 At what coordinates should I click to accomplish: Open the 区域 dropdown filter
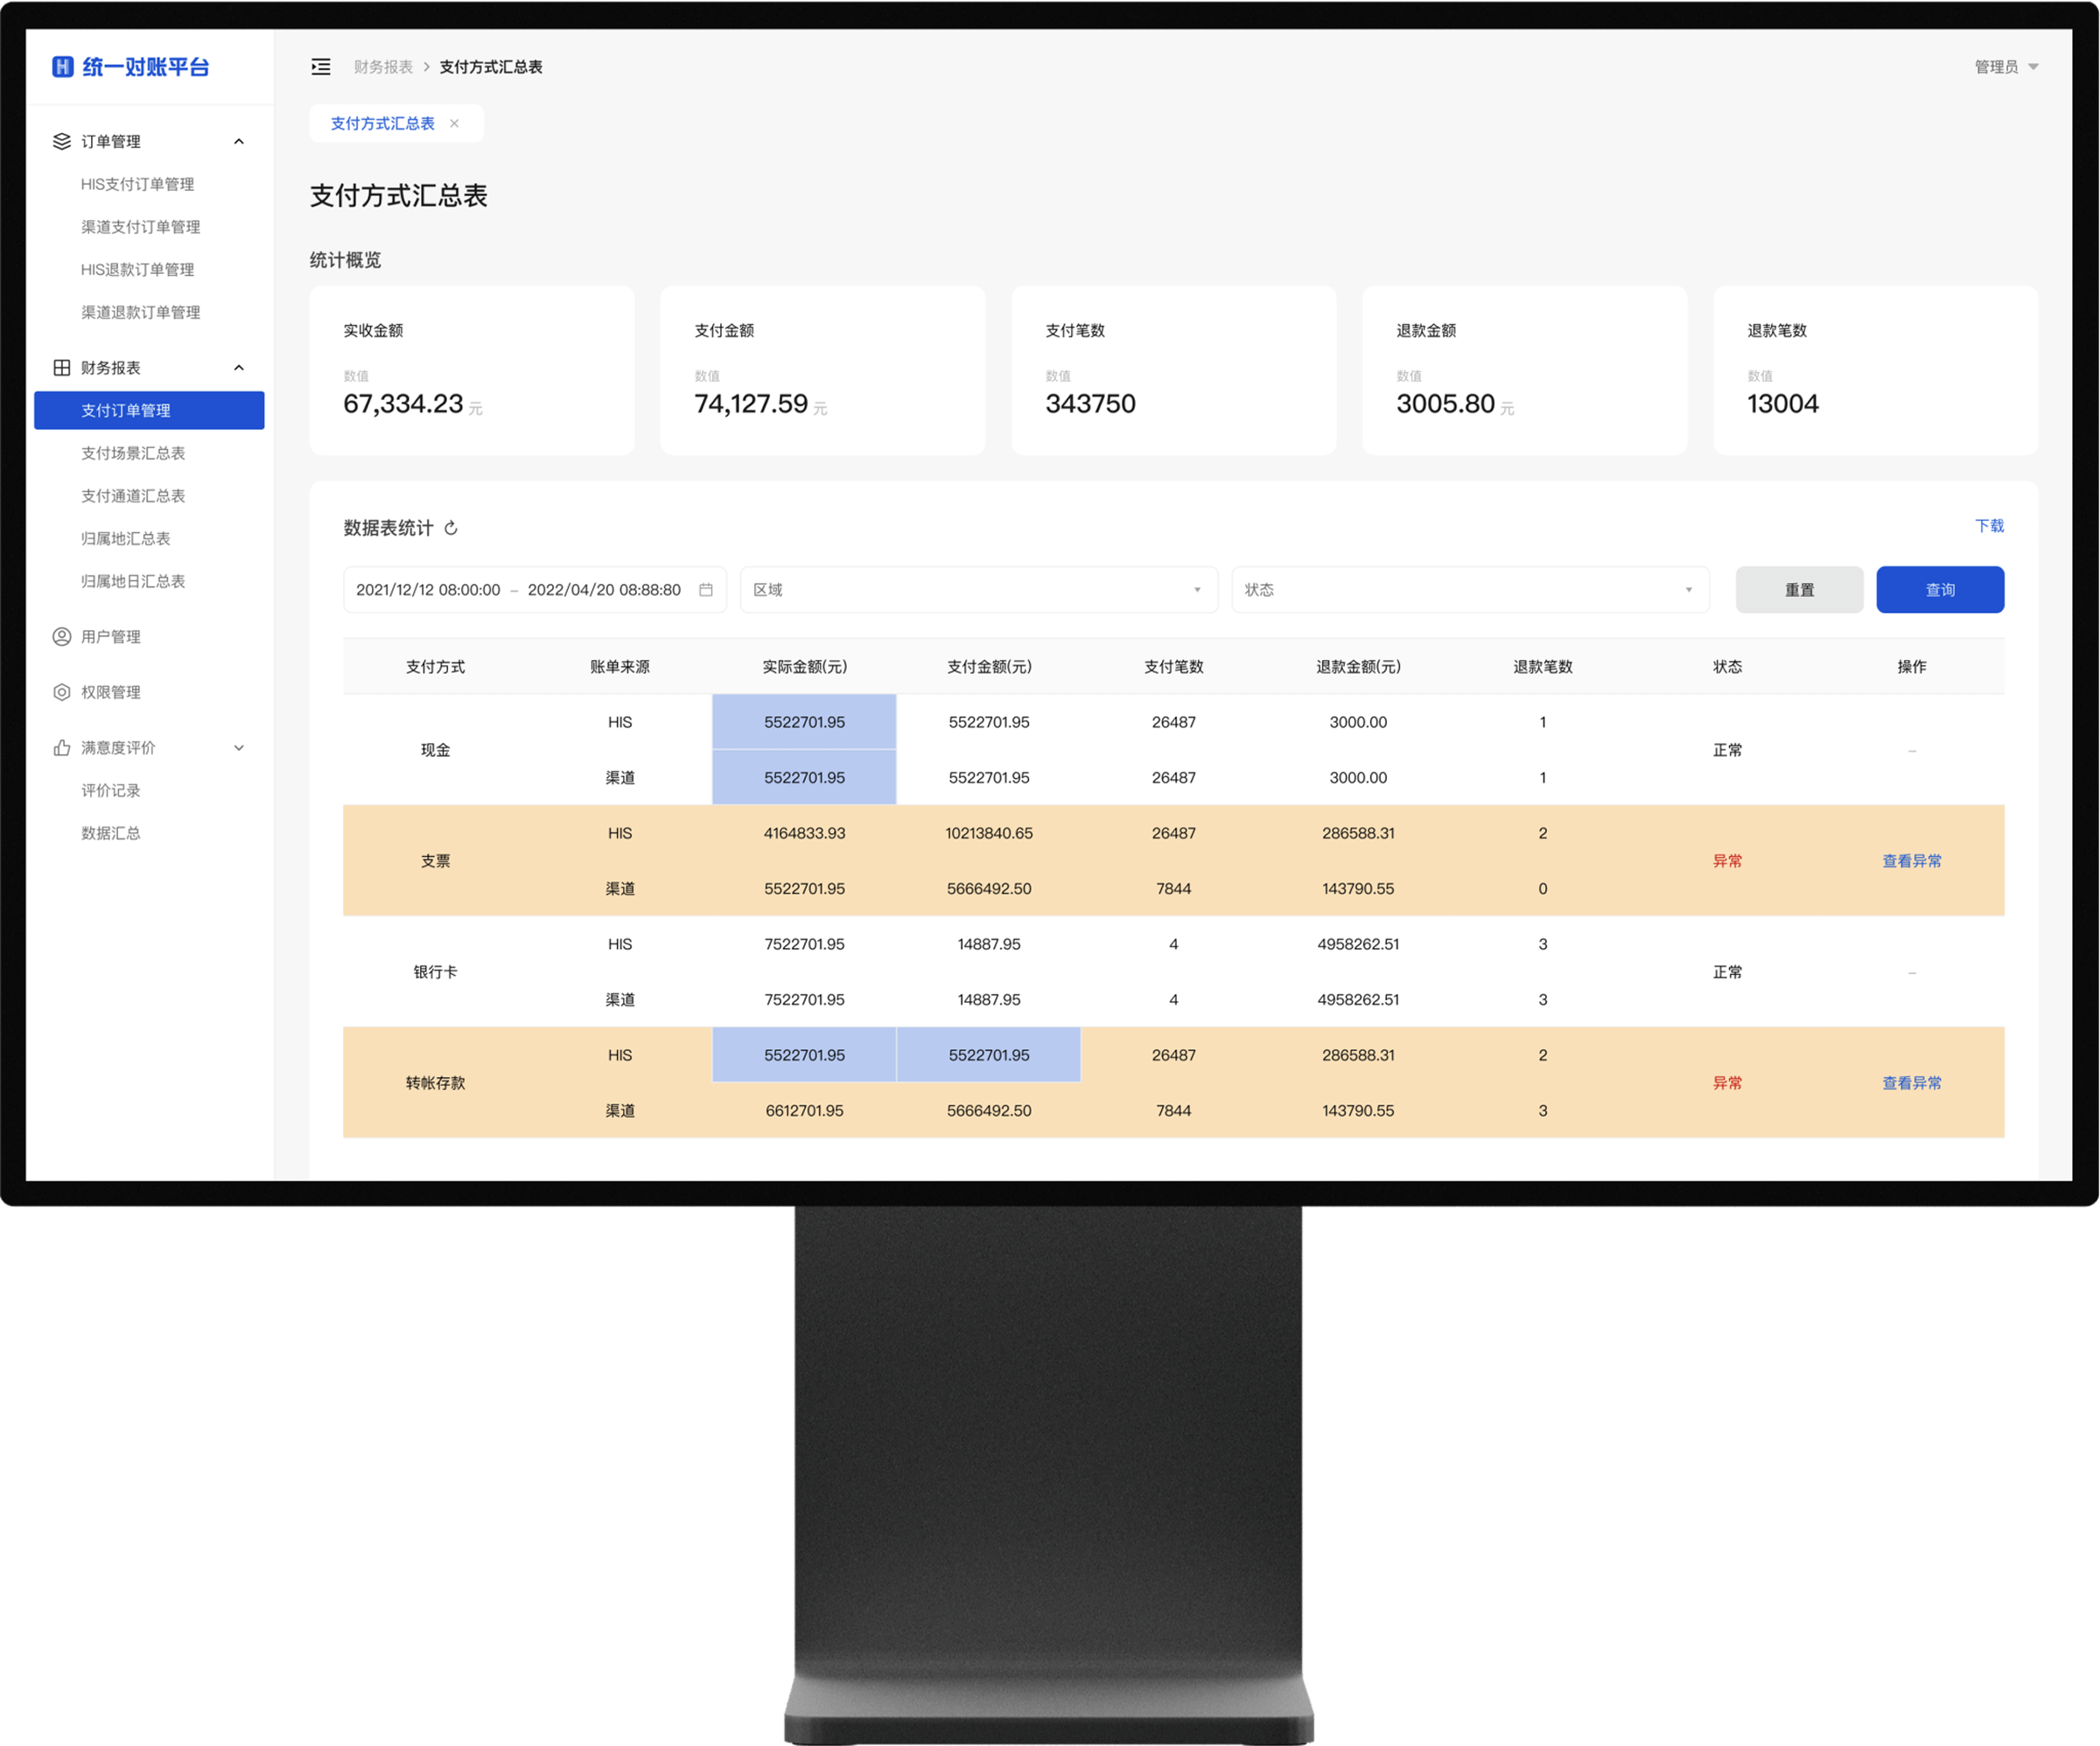978,589
